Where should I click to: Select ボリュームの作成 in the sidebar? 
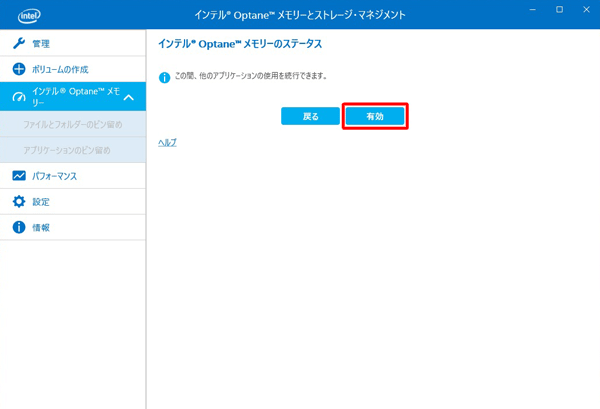(x=73, y=69)
